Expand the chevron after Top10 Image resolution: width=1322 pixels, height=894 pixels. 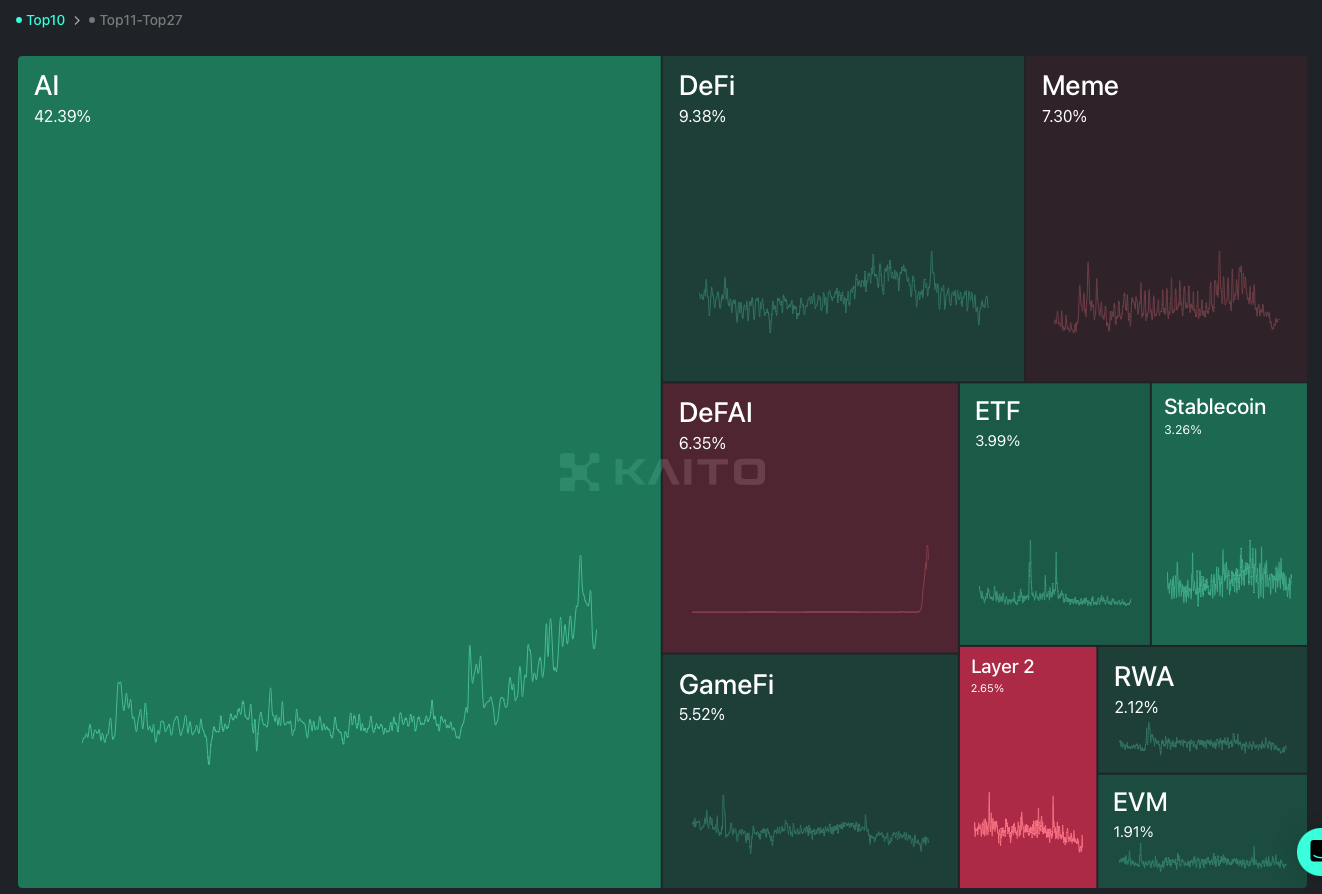pyautogui.click(x=78, y=19)
